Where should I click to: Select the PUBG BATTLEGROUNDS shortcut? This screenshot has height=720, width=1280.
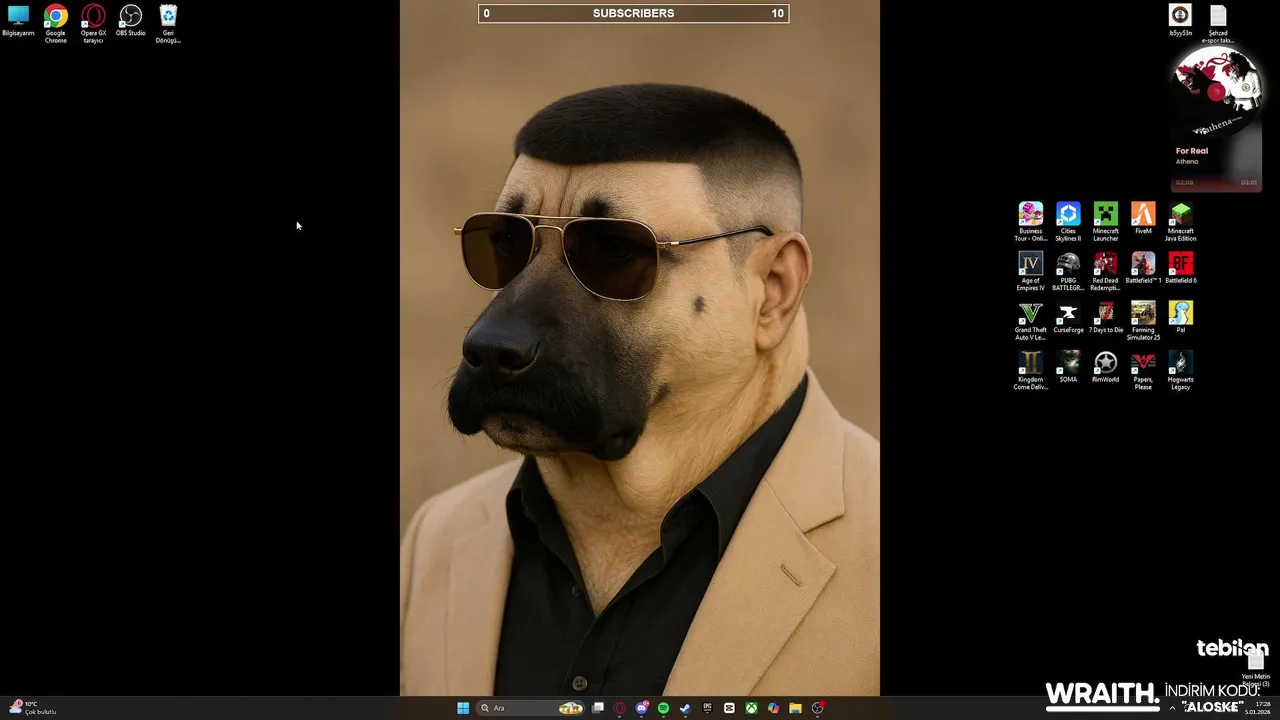click(x=1068, y=272)
